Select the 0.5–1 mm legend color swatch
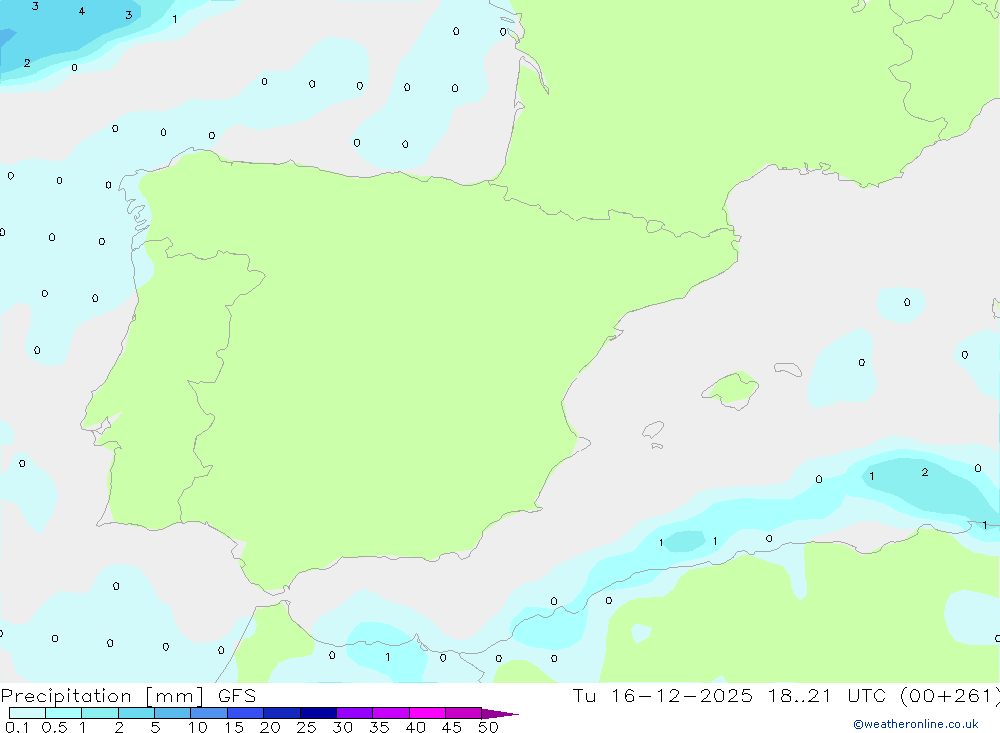This screenshot has width=1000, height=733. 63,713
